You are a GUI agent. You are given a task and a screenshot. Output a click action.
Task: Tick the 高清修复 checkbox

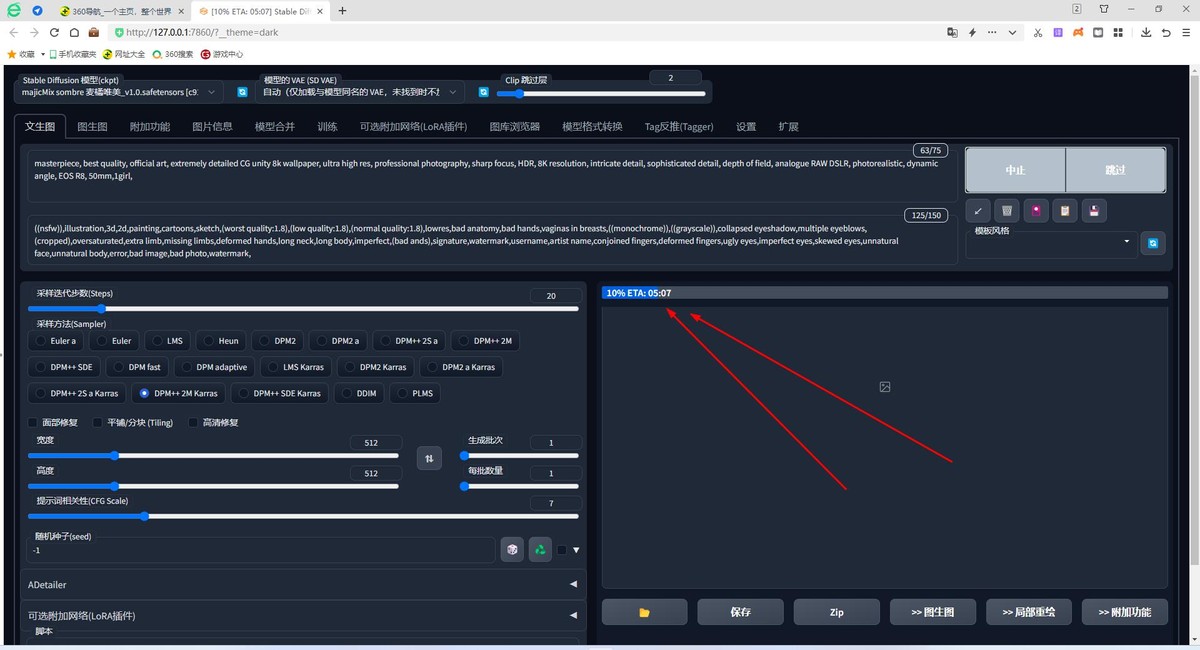coord(194,422)
